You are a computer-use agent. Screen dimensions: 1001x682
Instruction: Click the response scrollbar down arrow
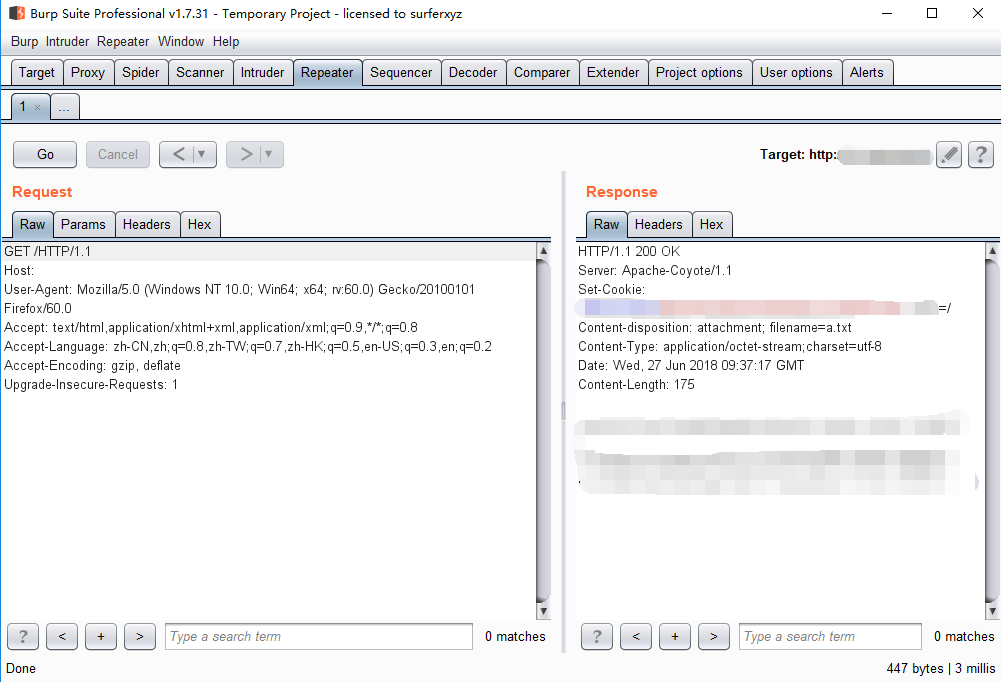992,611
